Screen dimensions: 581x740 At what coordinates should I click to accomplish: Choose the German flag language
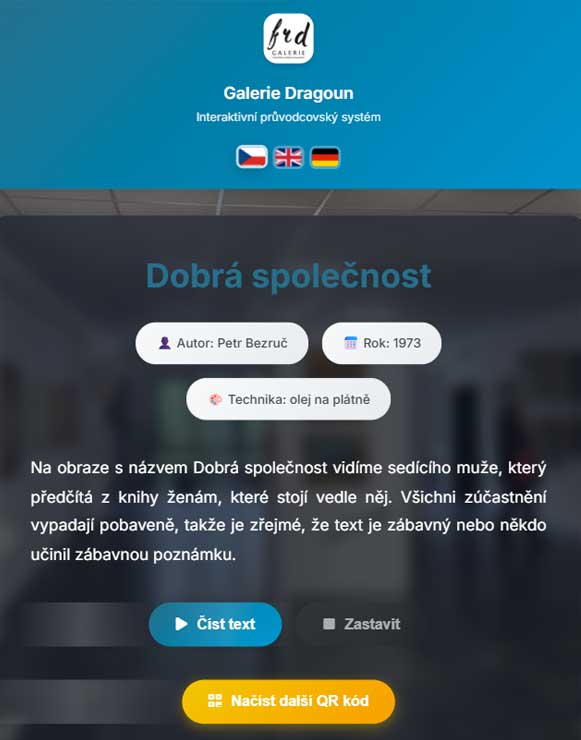tap(325, 157)
